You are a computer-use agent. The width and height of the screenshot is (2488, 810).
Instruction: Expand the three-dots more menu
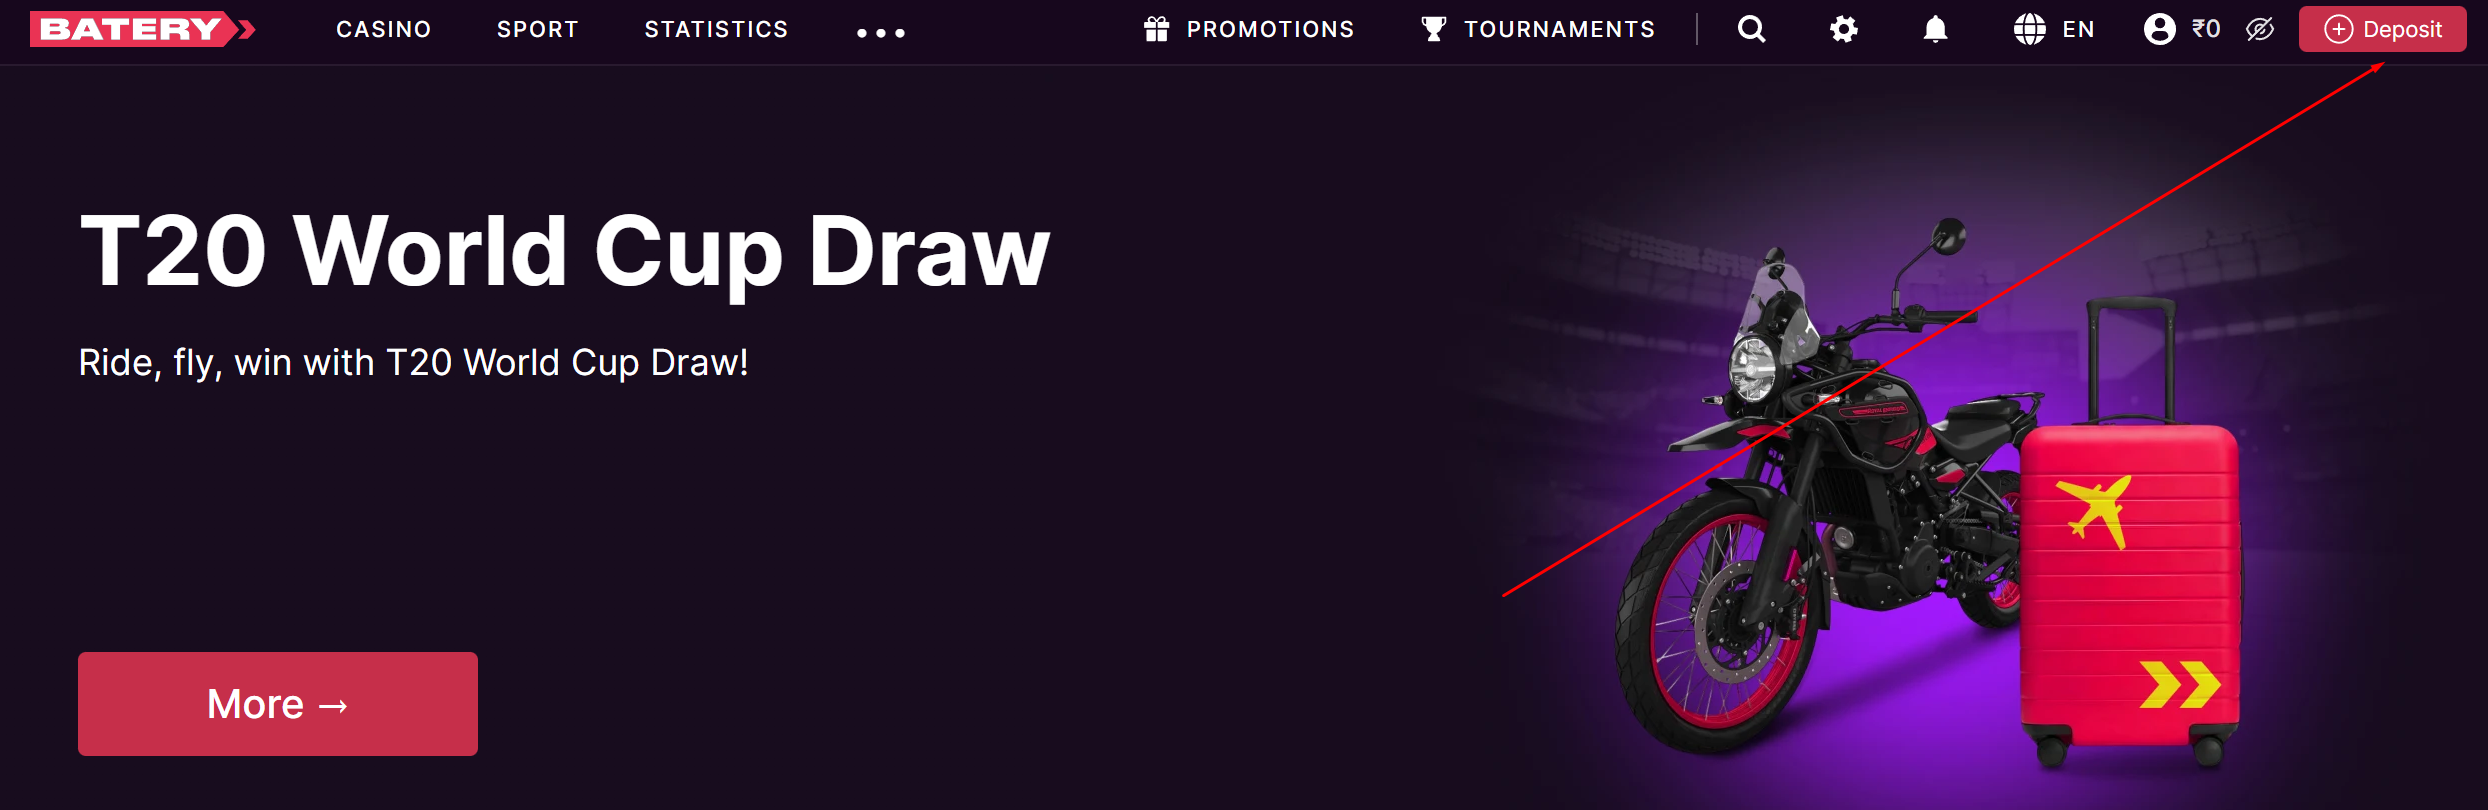[881, 33]
